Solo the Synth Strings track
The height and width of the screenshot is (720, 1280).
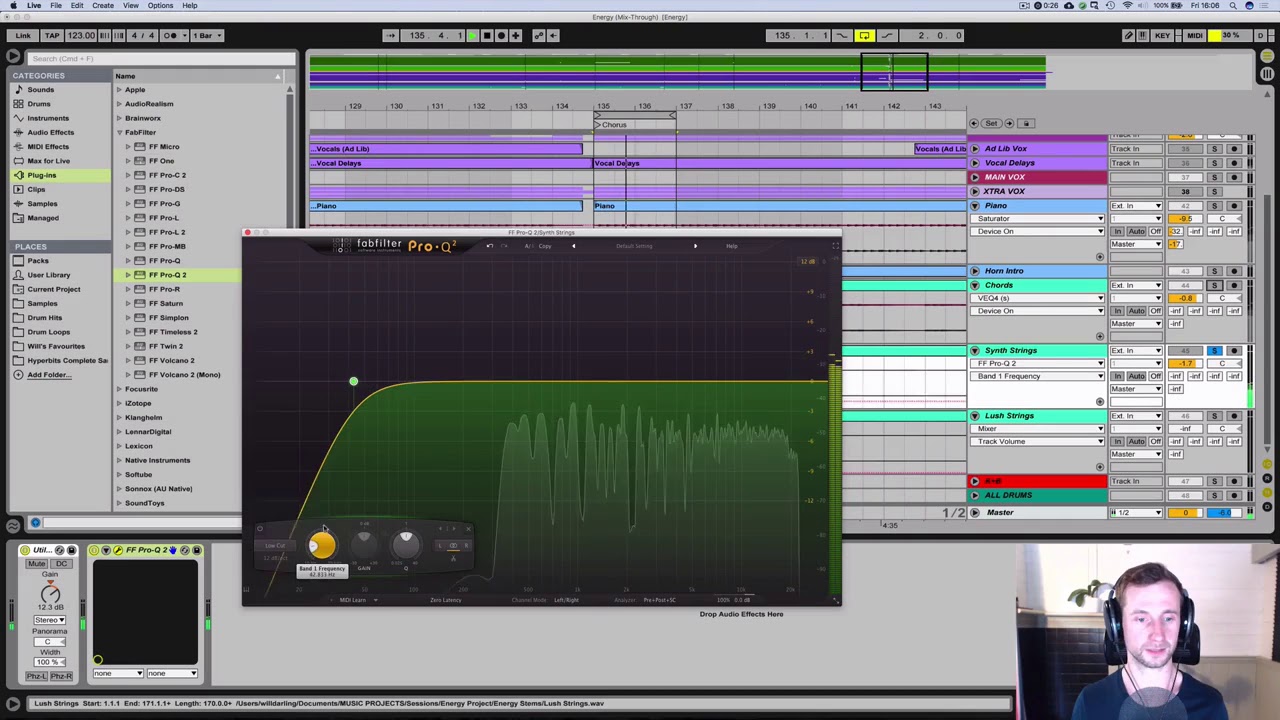pyautogui.click(x=1214, y=351)
